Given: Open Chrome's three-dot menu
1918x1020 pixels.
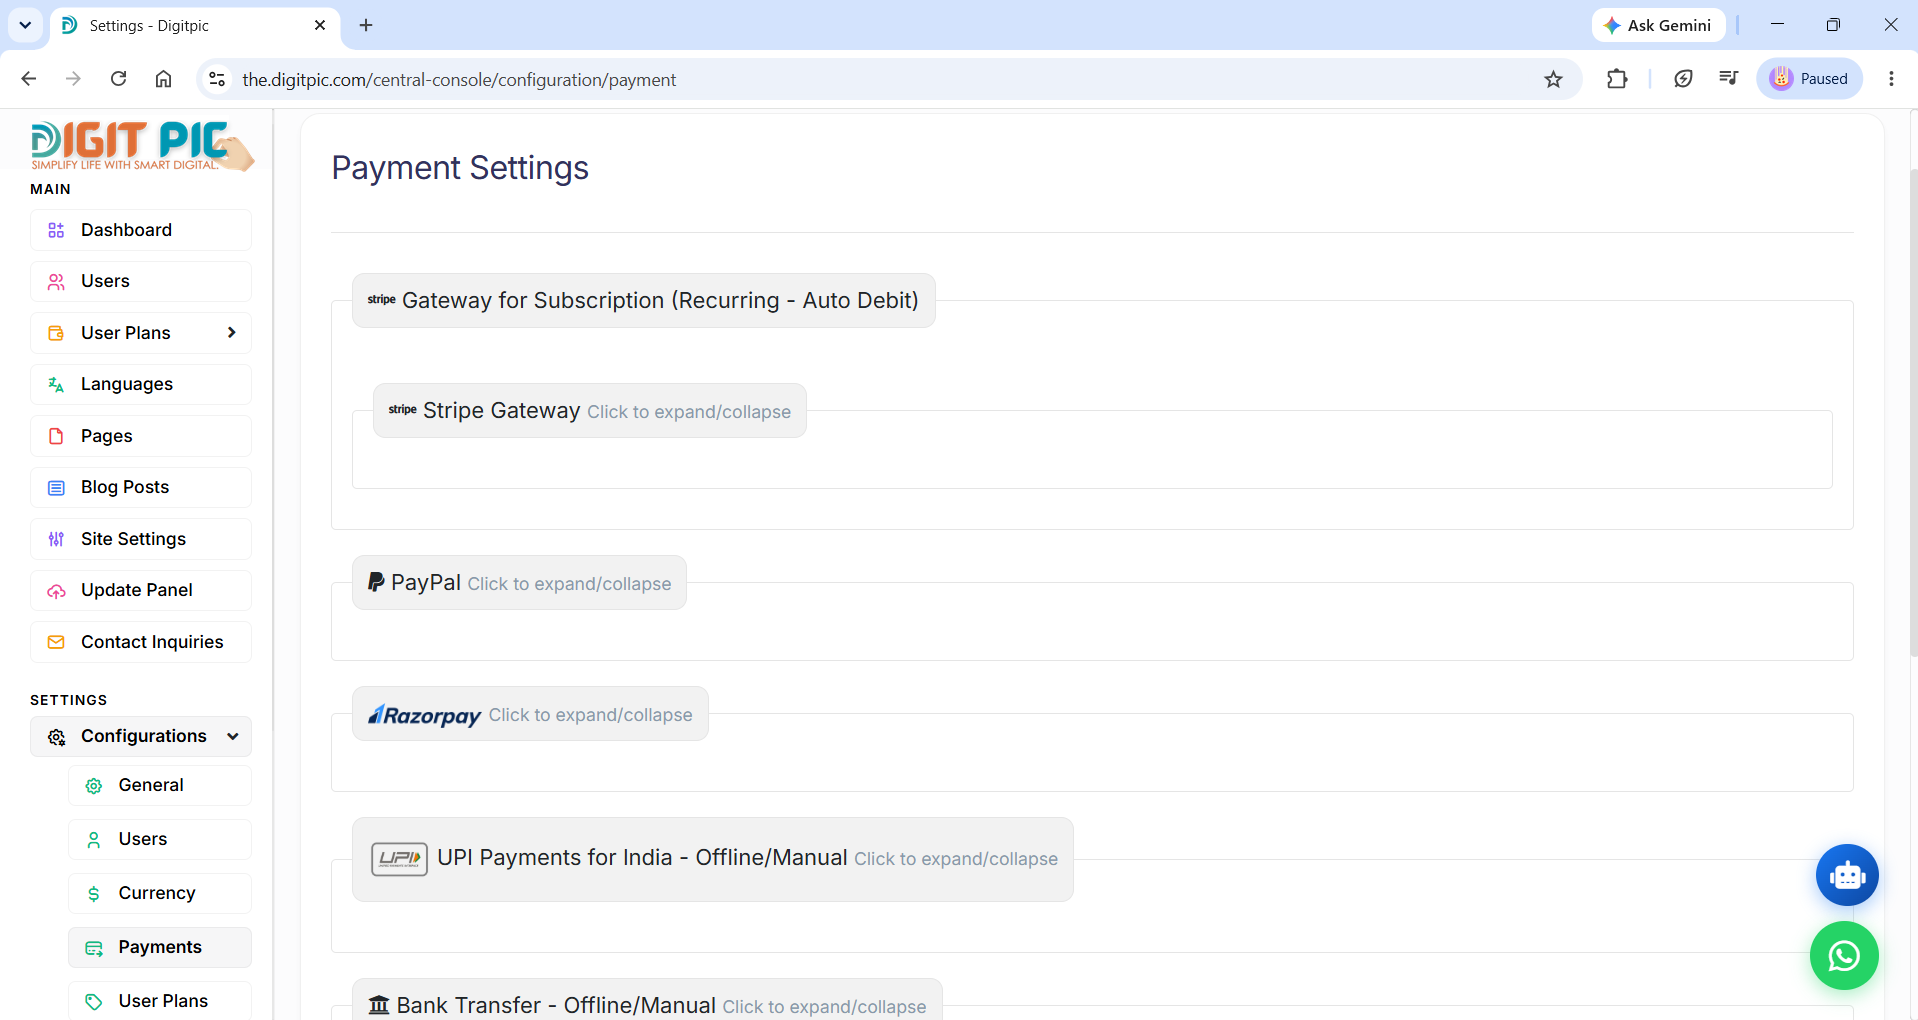Looking at the screenshot, I should (x=1891, y=79).
